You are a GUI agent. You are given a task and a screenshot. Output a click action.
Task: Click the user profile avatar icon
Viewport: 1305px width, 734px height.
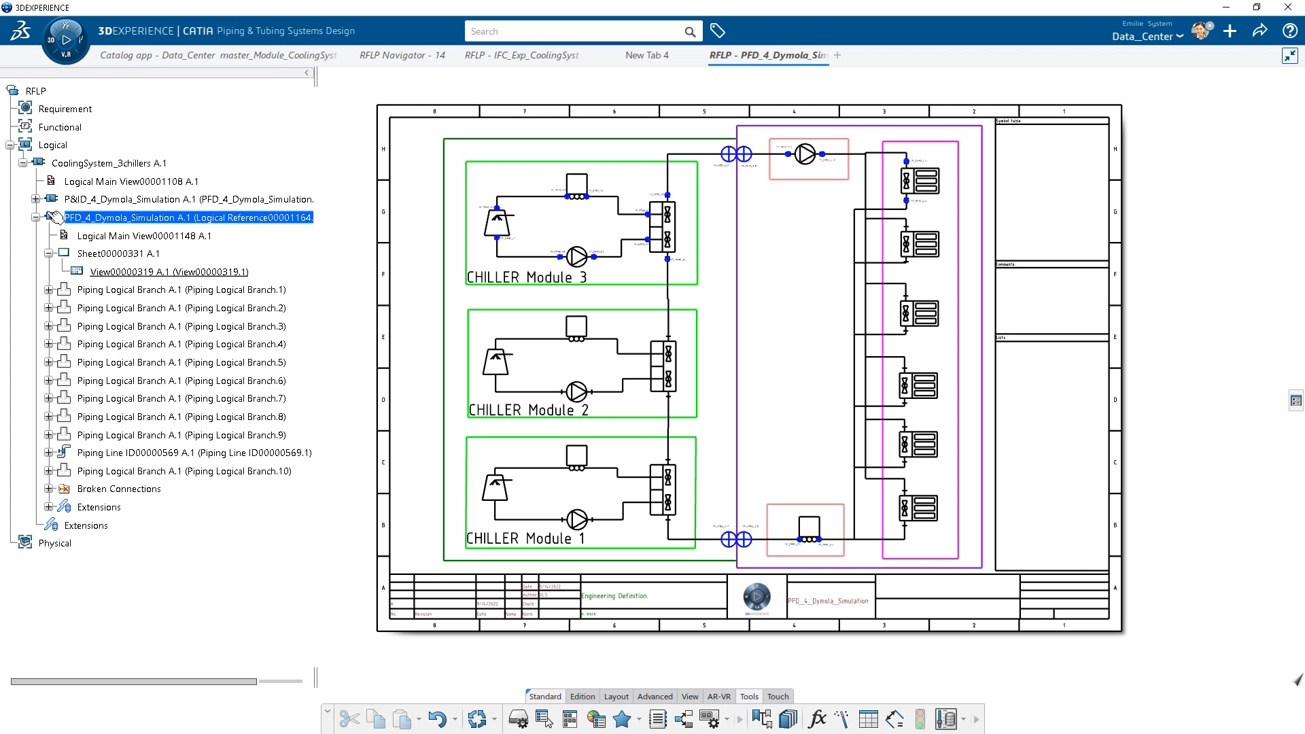(x=1201, y=31)
